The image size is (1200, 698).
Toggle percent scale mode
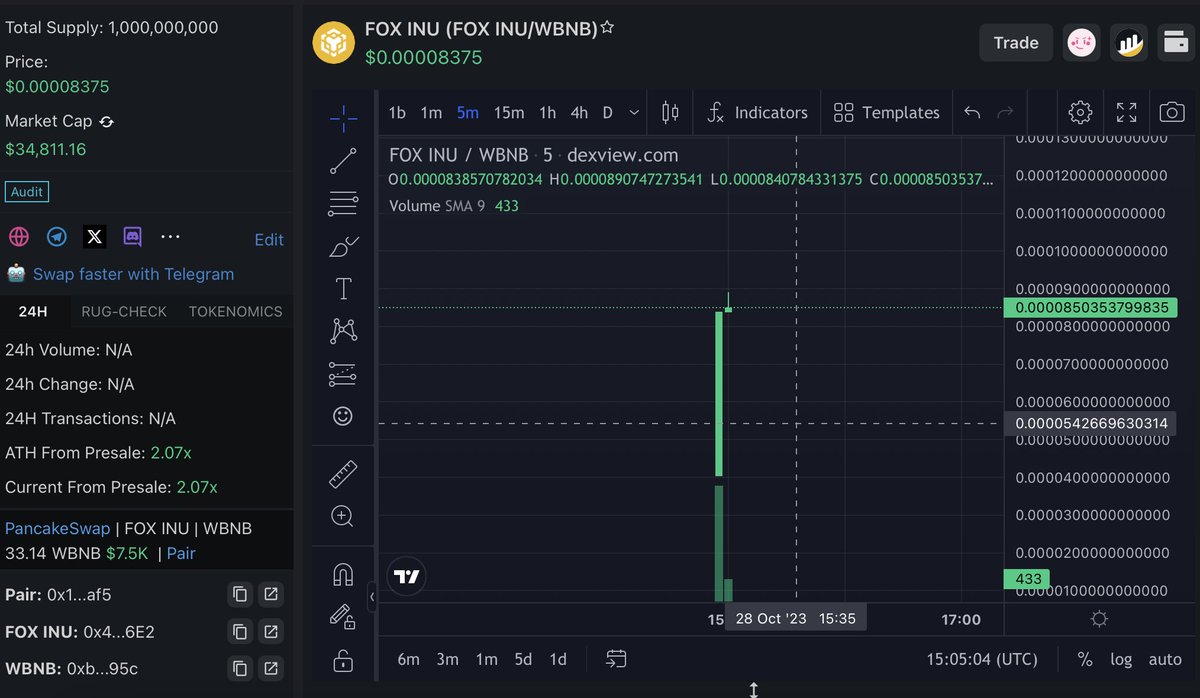tap(1085, 660)
